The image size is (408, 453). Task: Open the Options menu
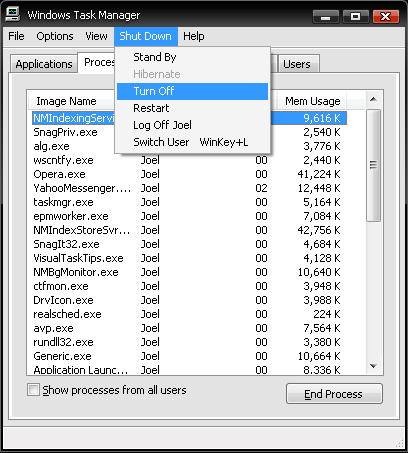pos(55,36)
